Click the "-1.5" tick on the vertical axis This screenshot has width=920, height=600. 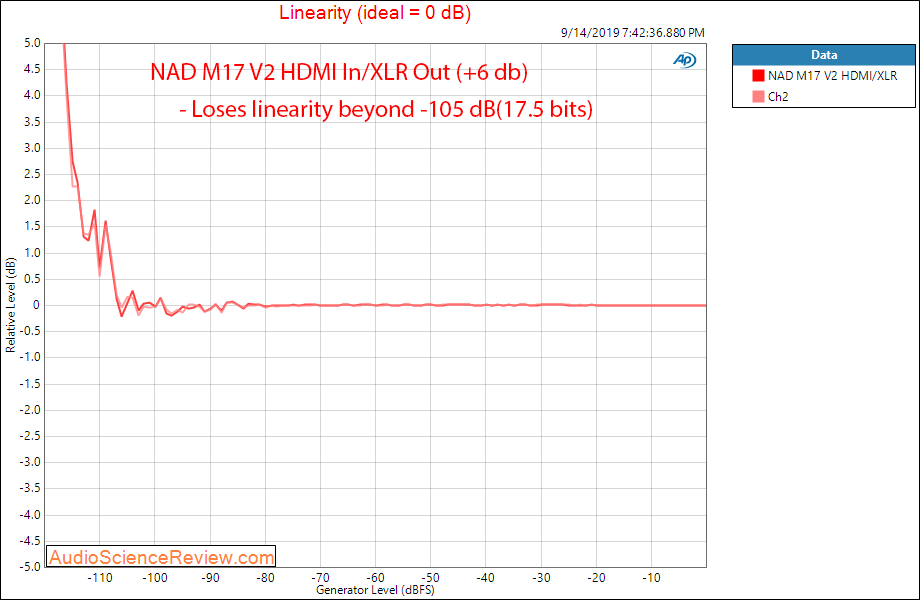click(31, 384)
